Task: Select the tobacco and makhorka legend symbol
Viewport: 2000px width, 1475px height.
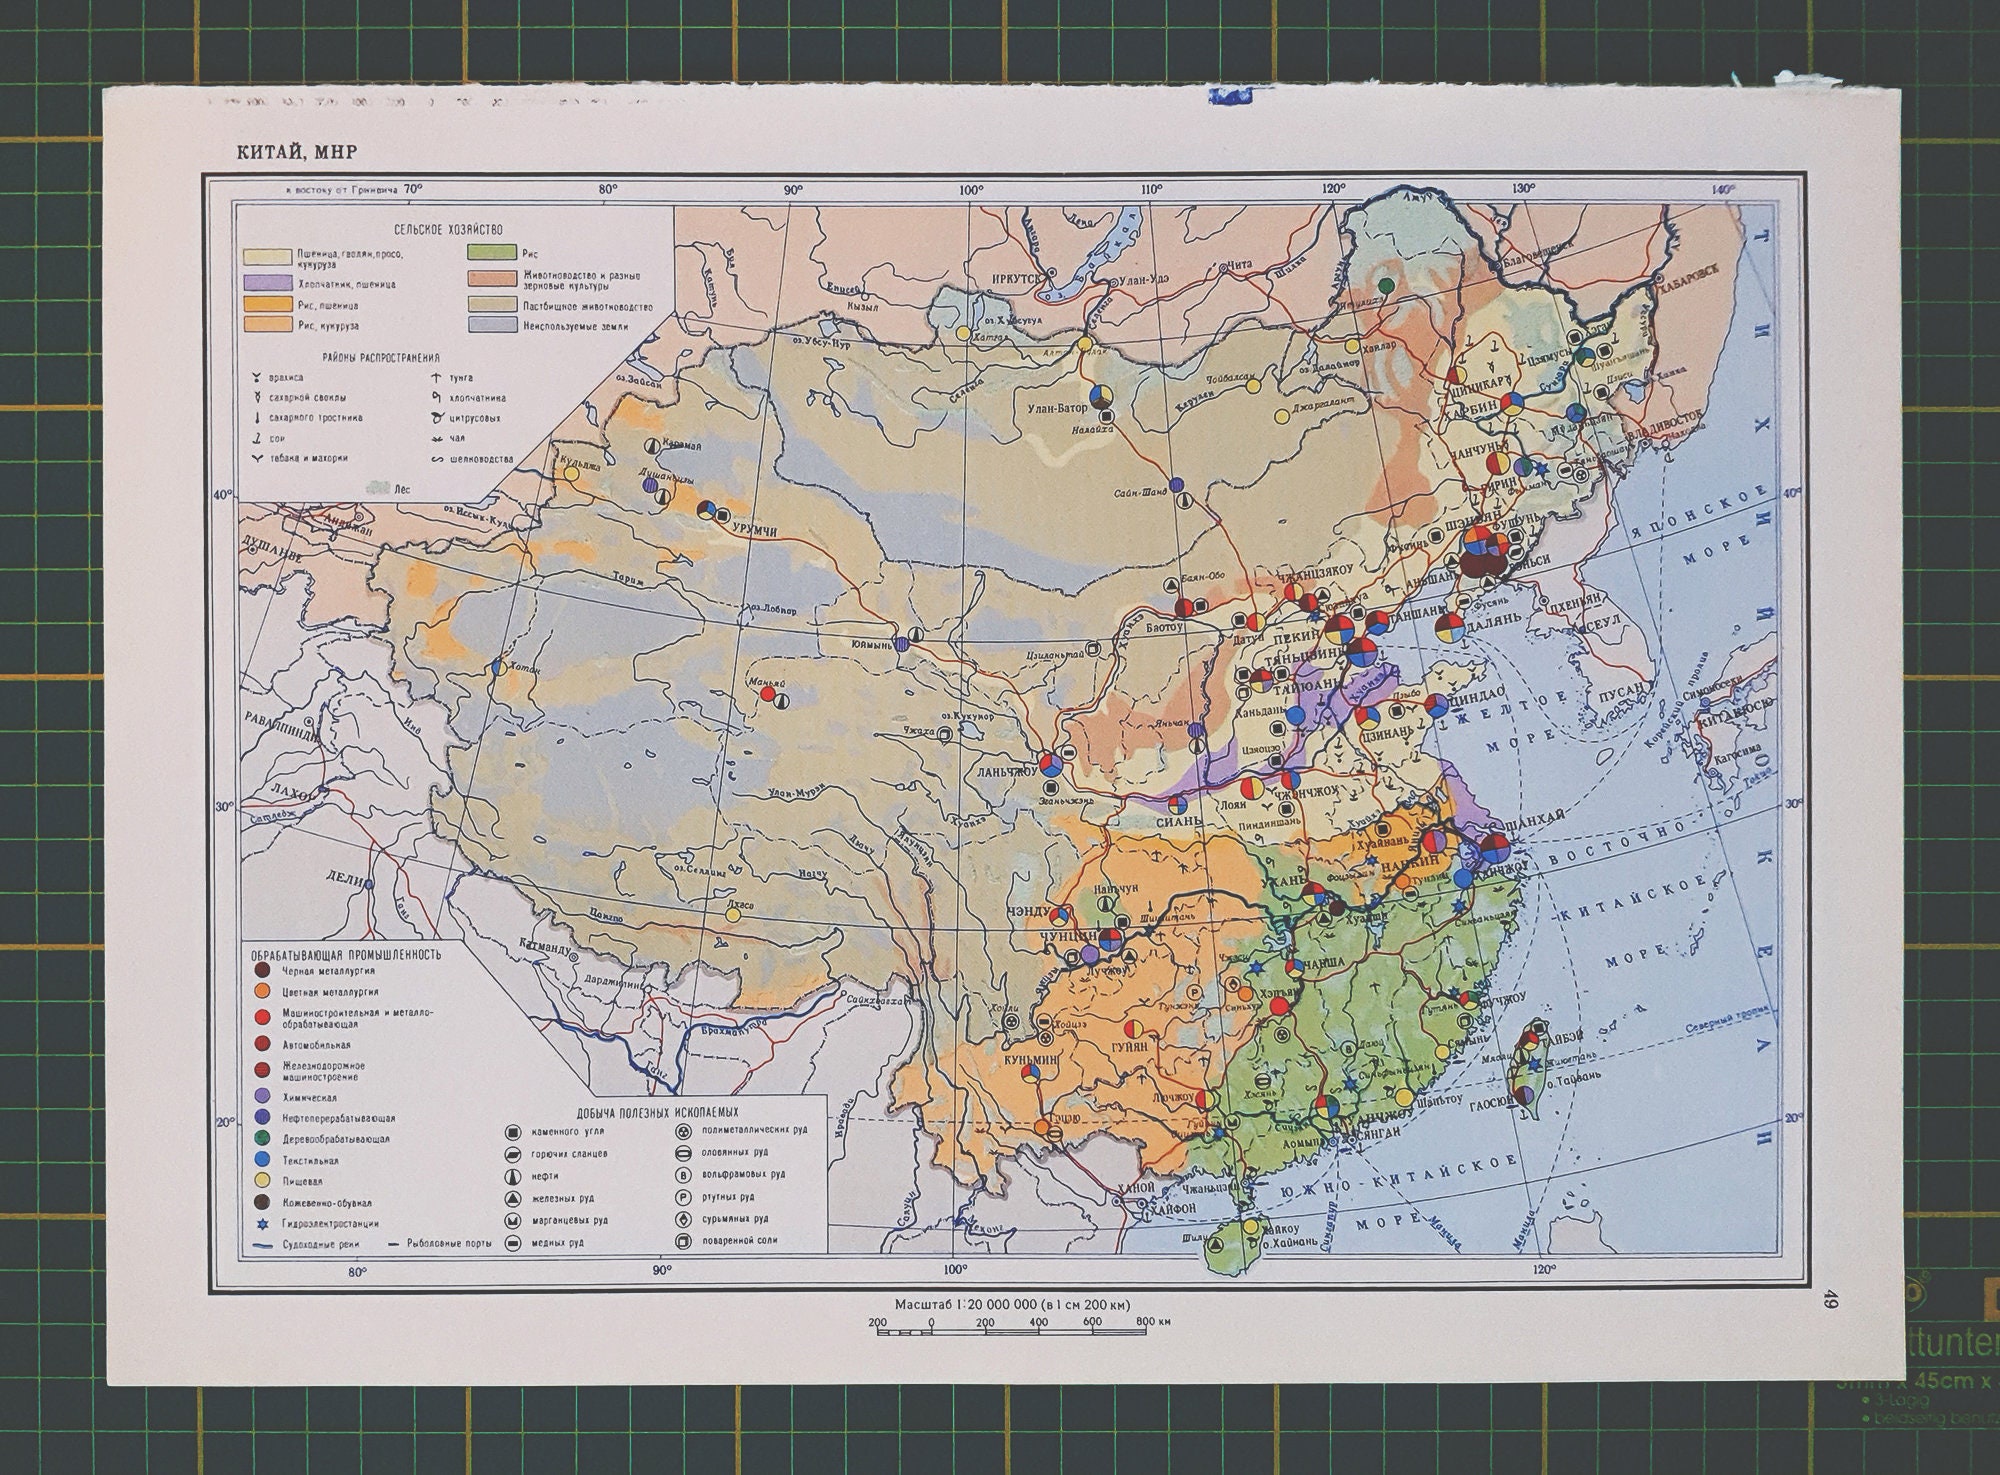Action: [x=258, y=459]
